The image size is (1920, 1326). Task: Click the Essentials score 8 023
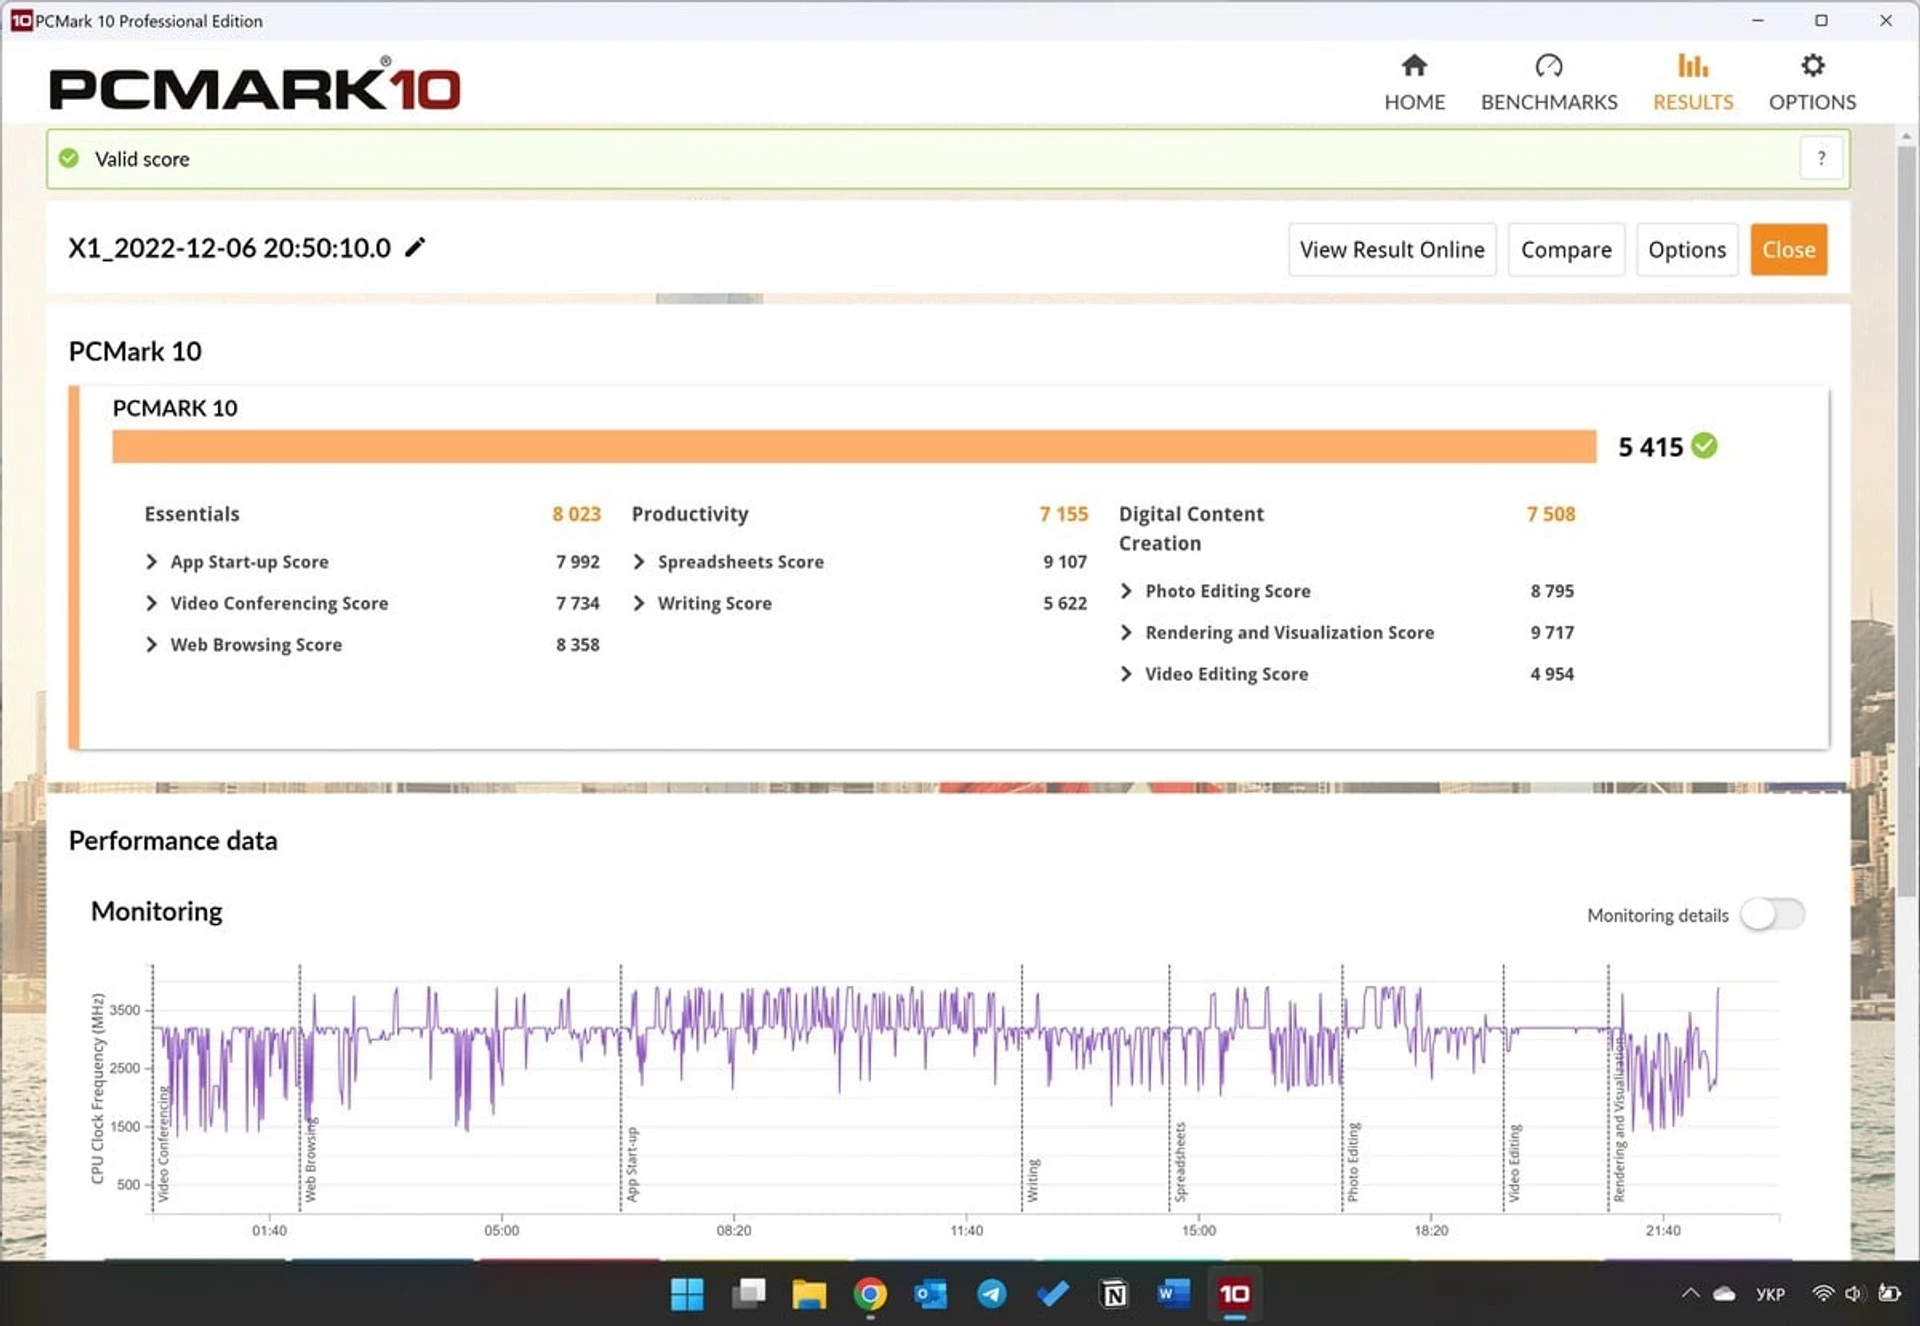point(576,514)
